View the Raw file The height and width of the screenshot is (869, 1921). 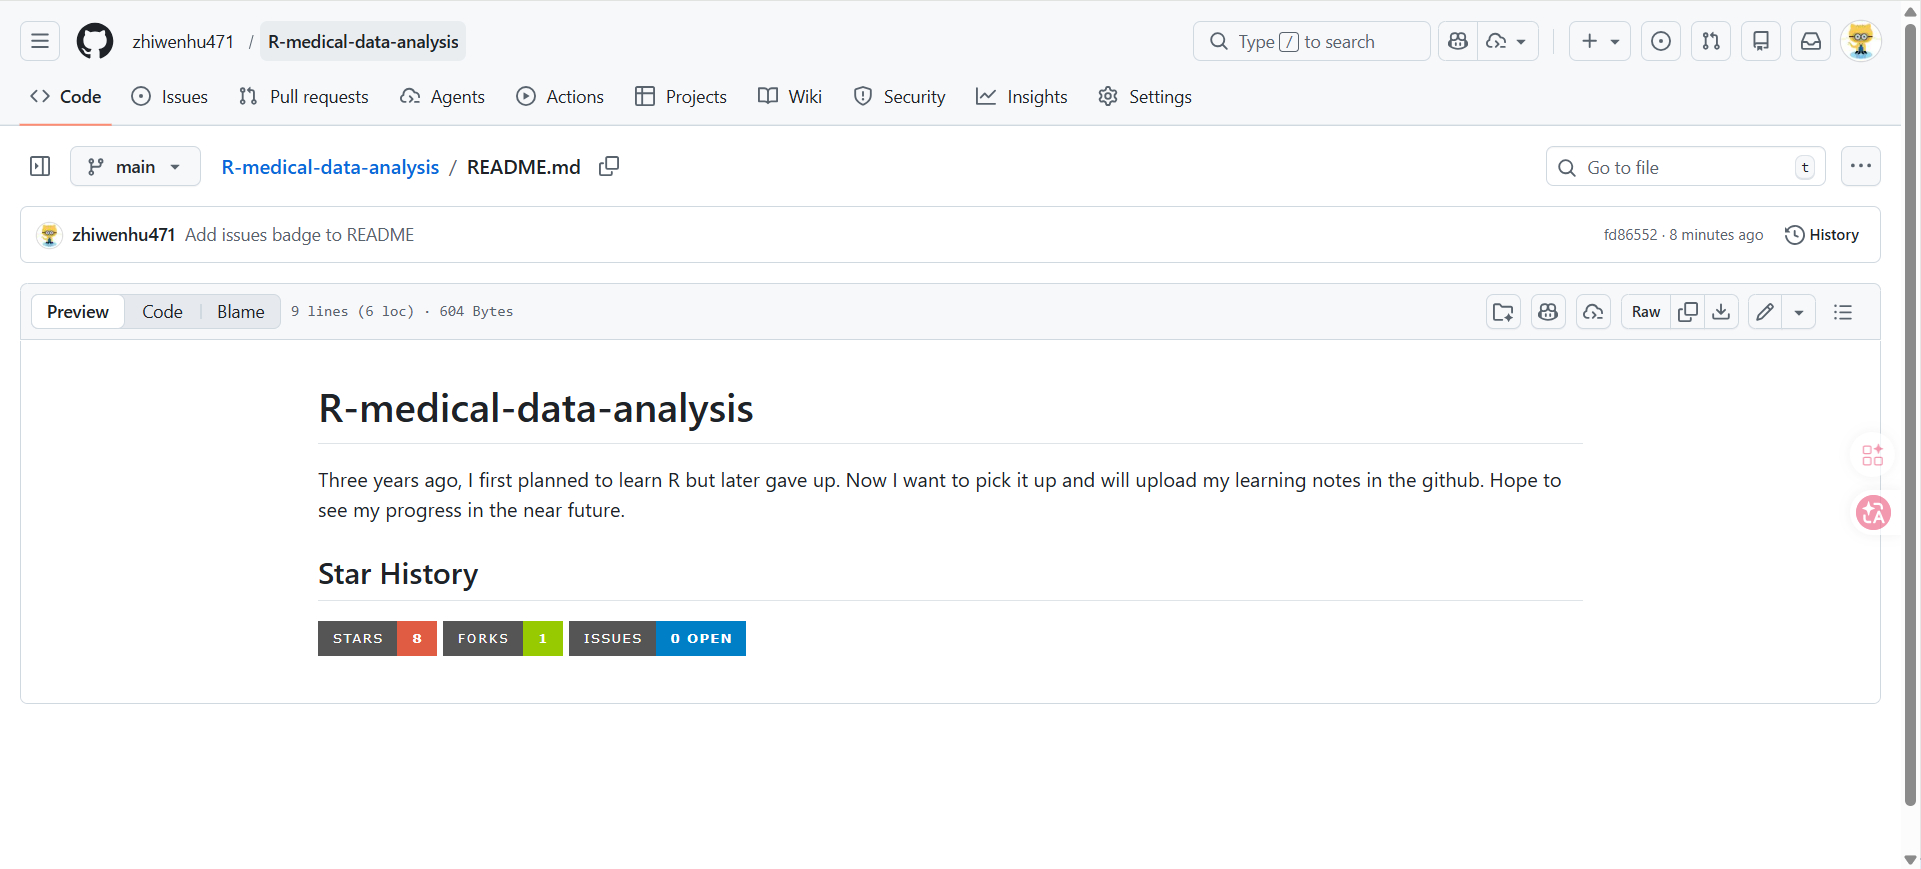pyautogui.click(x=1646, y=312)
